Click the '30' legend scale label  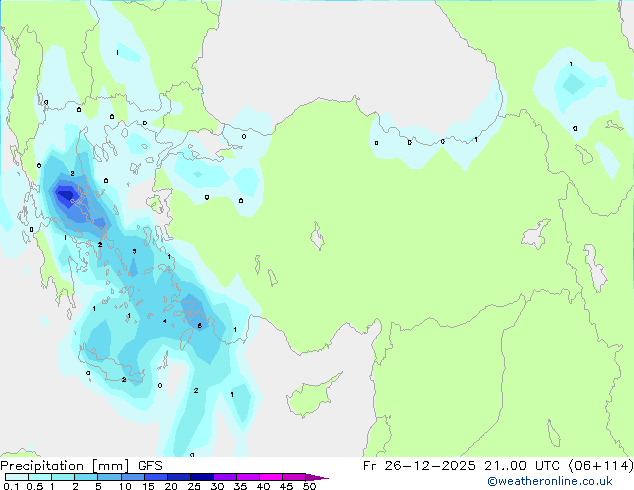click(217, 486)
